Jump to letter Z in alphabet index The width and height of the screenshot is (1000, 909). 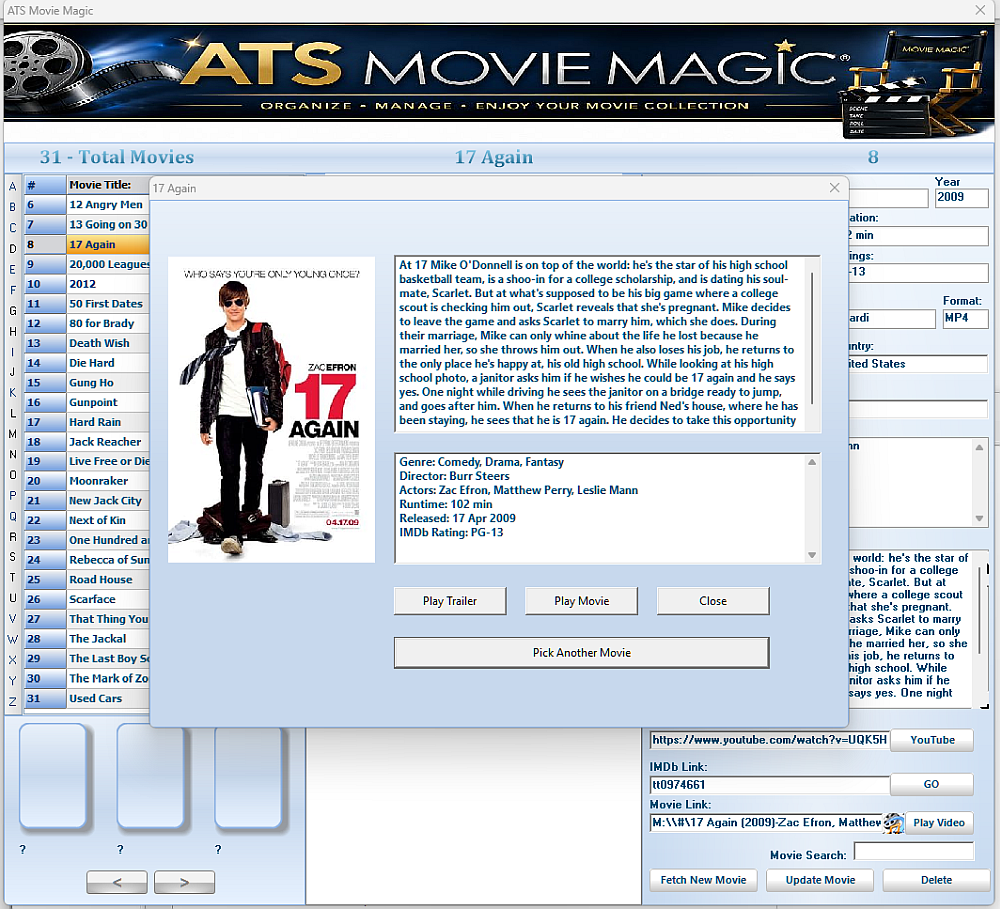(x=12, y=701)
